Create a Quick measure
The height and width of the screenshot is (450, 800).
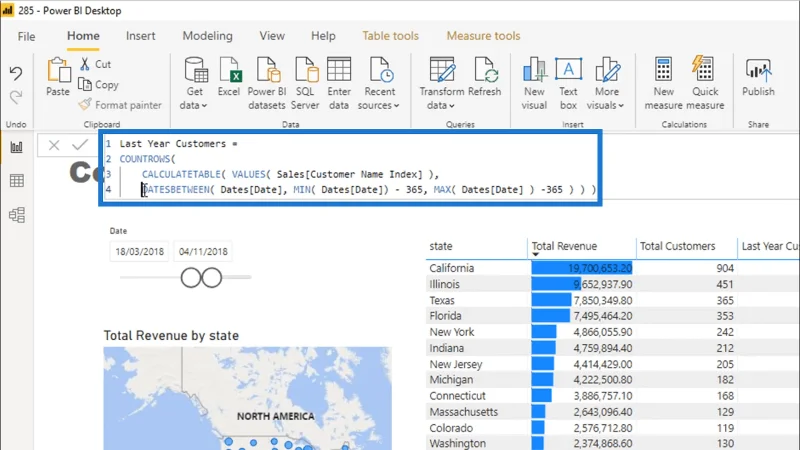point(705,83)
